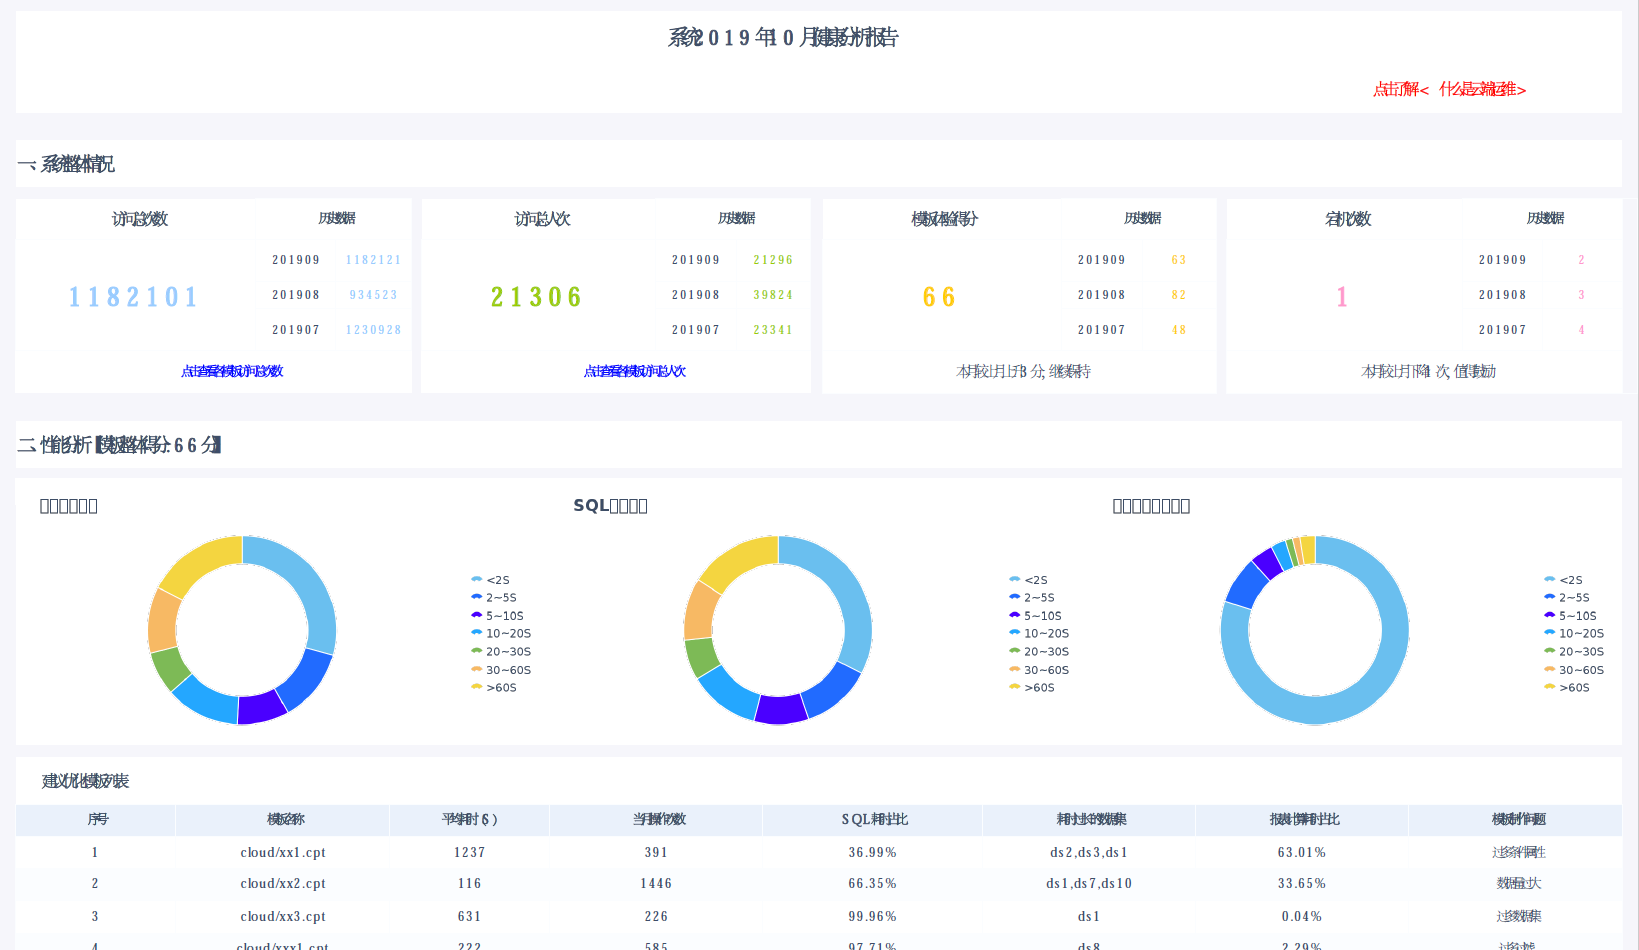1639x950 pixels.
Task: Toggle the 10~20S legend in the right donut chart
Action: coord(1574,634)
